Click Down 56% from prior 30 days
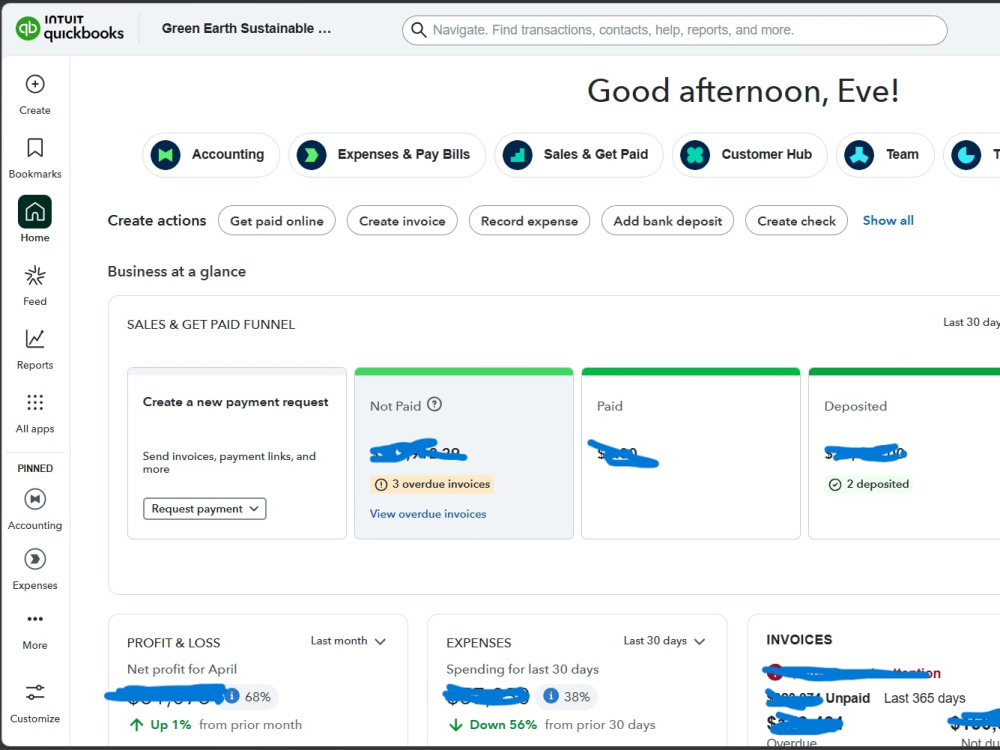Image resolution: width=1000 pixels, height=750 pixels. (x=552, y=724)
